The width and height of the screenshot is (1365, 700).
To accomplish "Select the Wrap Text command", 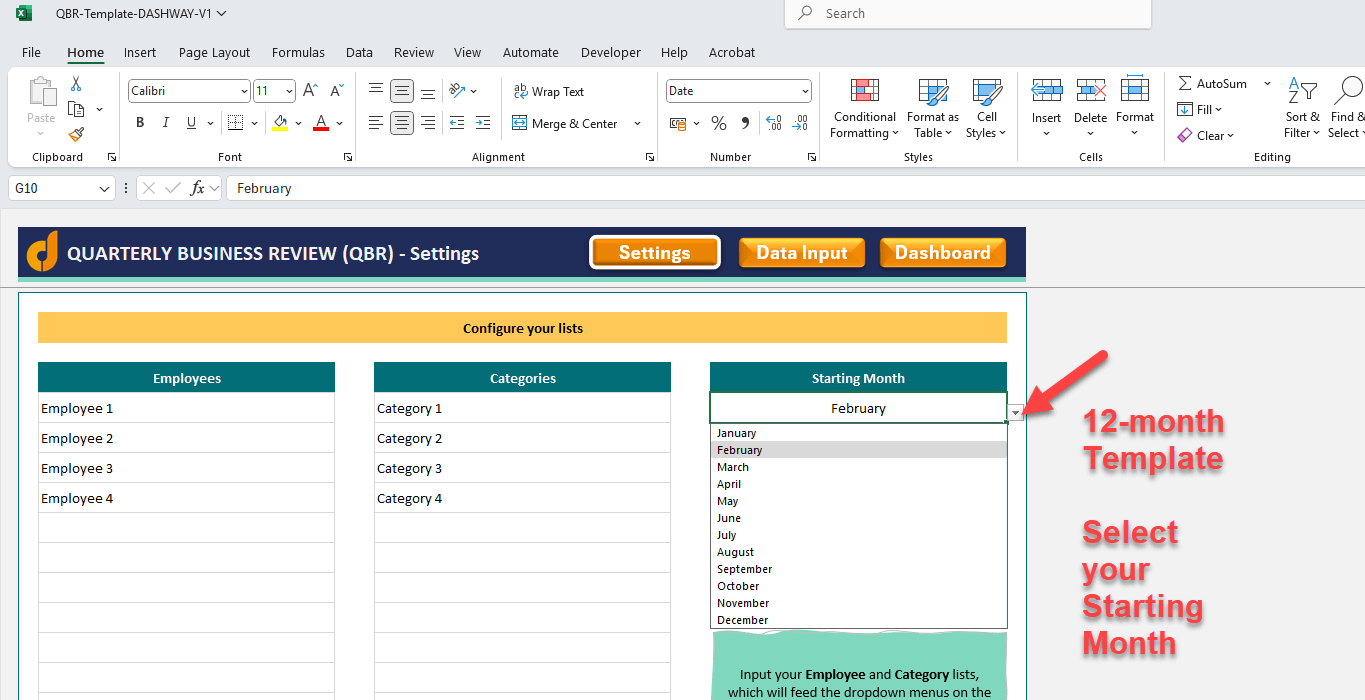I will pos(549,91).
